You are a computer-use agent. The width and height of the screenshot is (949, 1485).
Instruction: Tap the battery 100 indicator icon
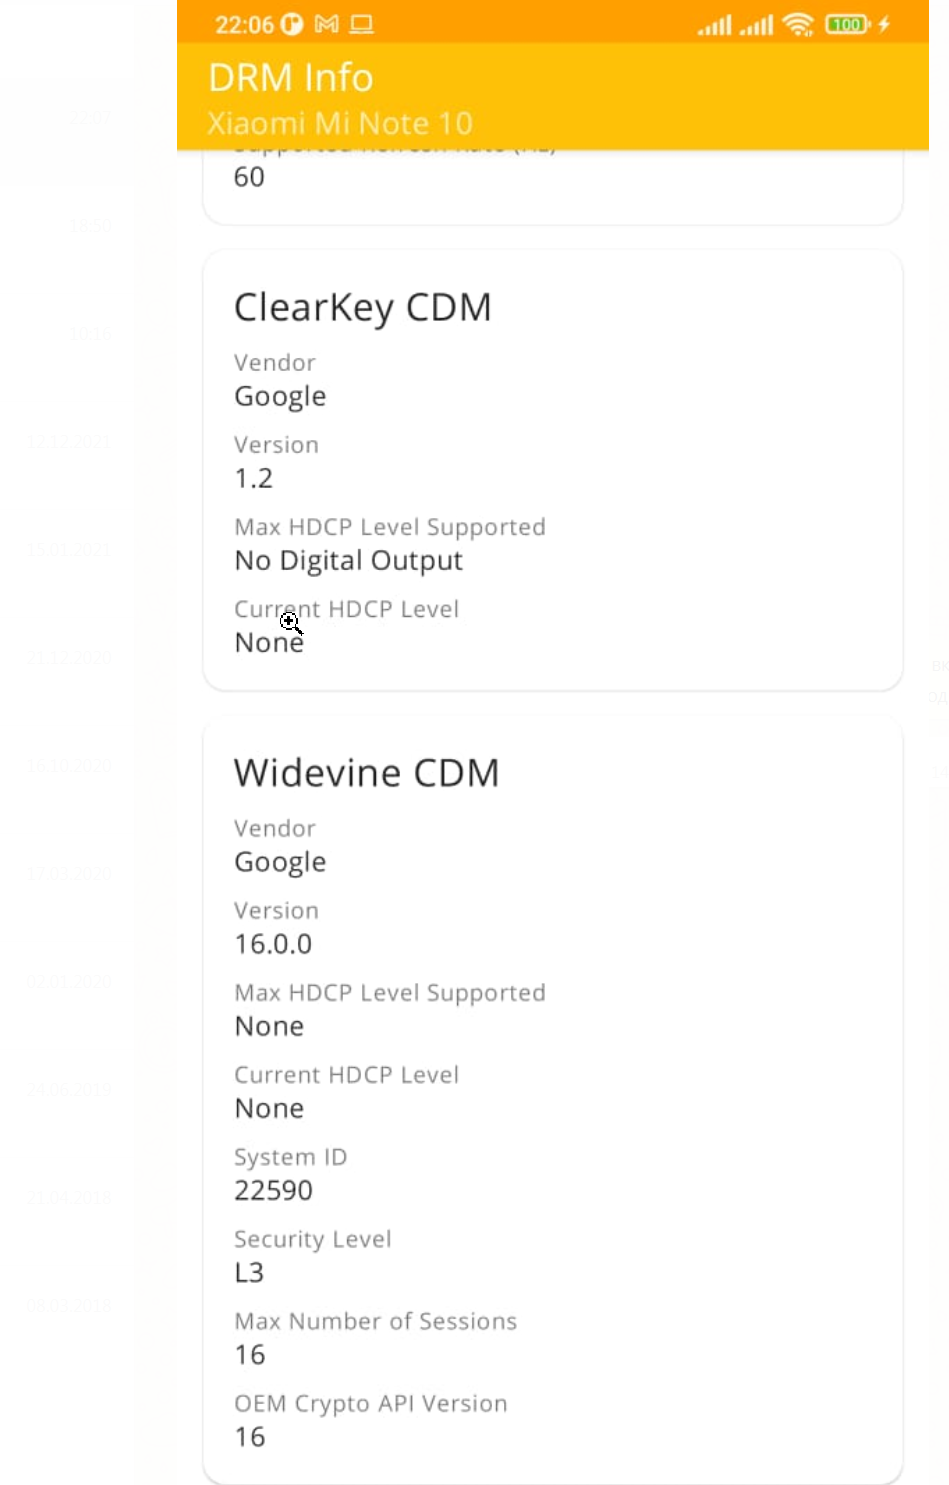click(847, 24)
